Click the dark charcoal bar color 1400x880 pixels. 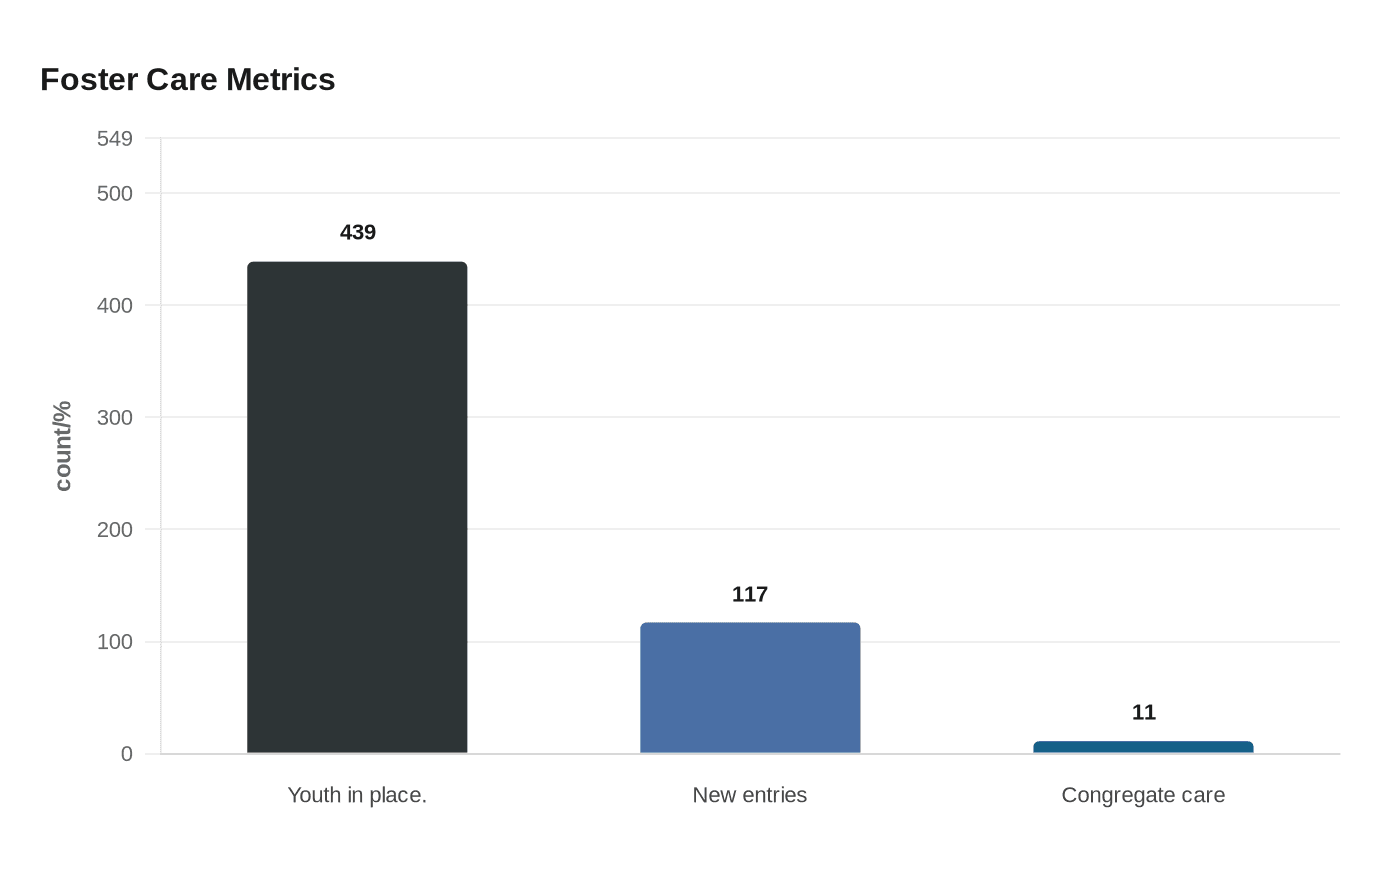tap(357, 507)
